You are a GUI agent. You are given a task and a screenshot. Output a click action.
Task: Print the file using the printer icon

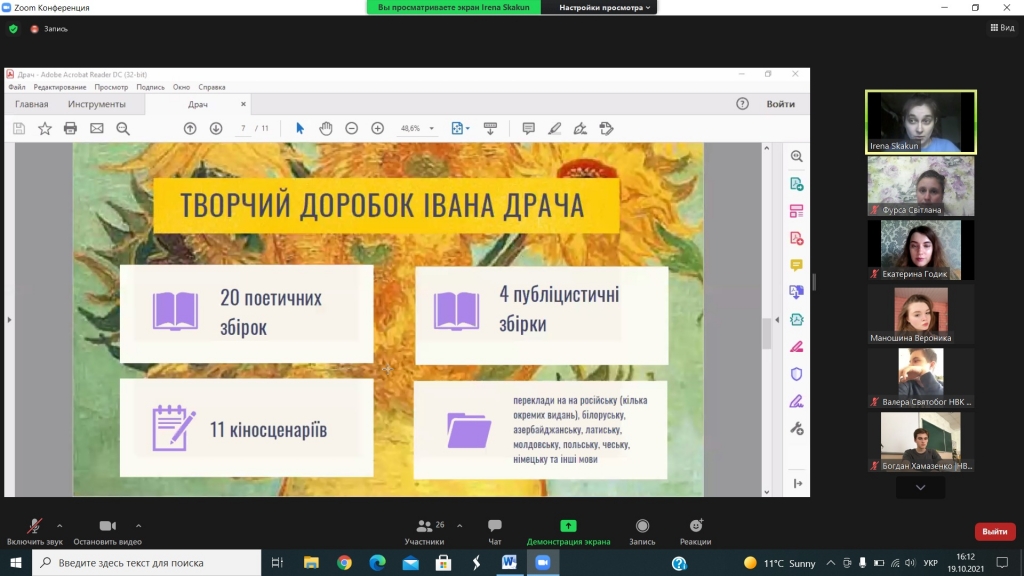pyautogui.click(x=71, y=129)
